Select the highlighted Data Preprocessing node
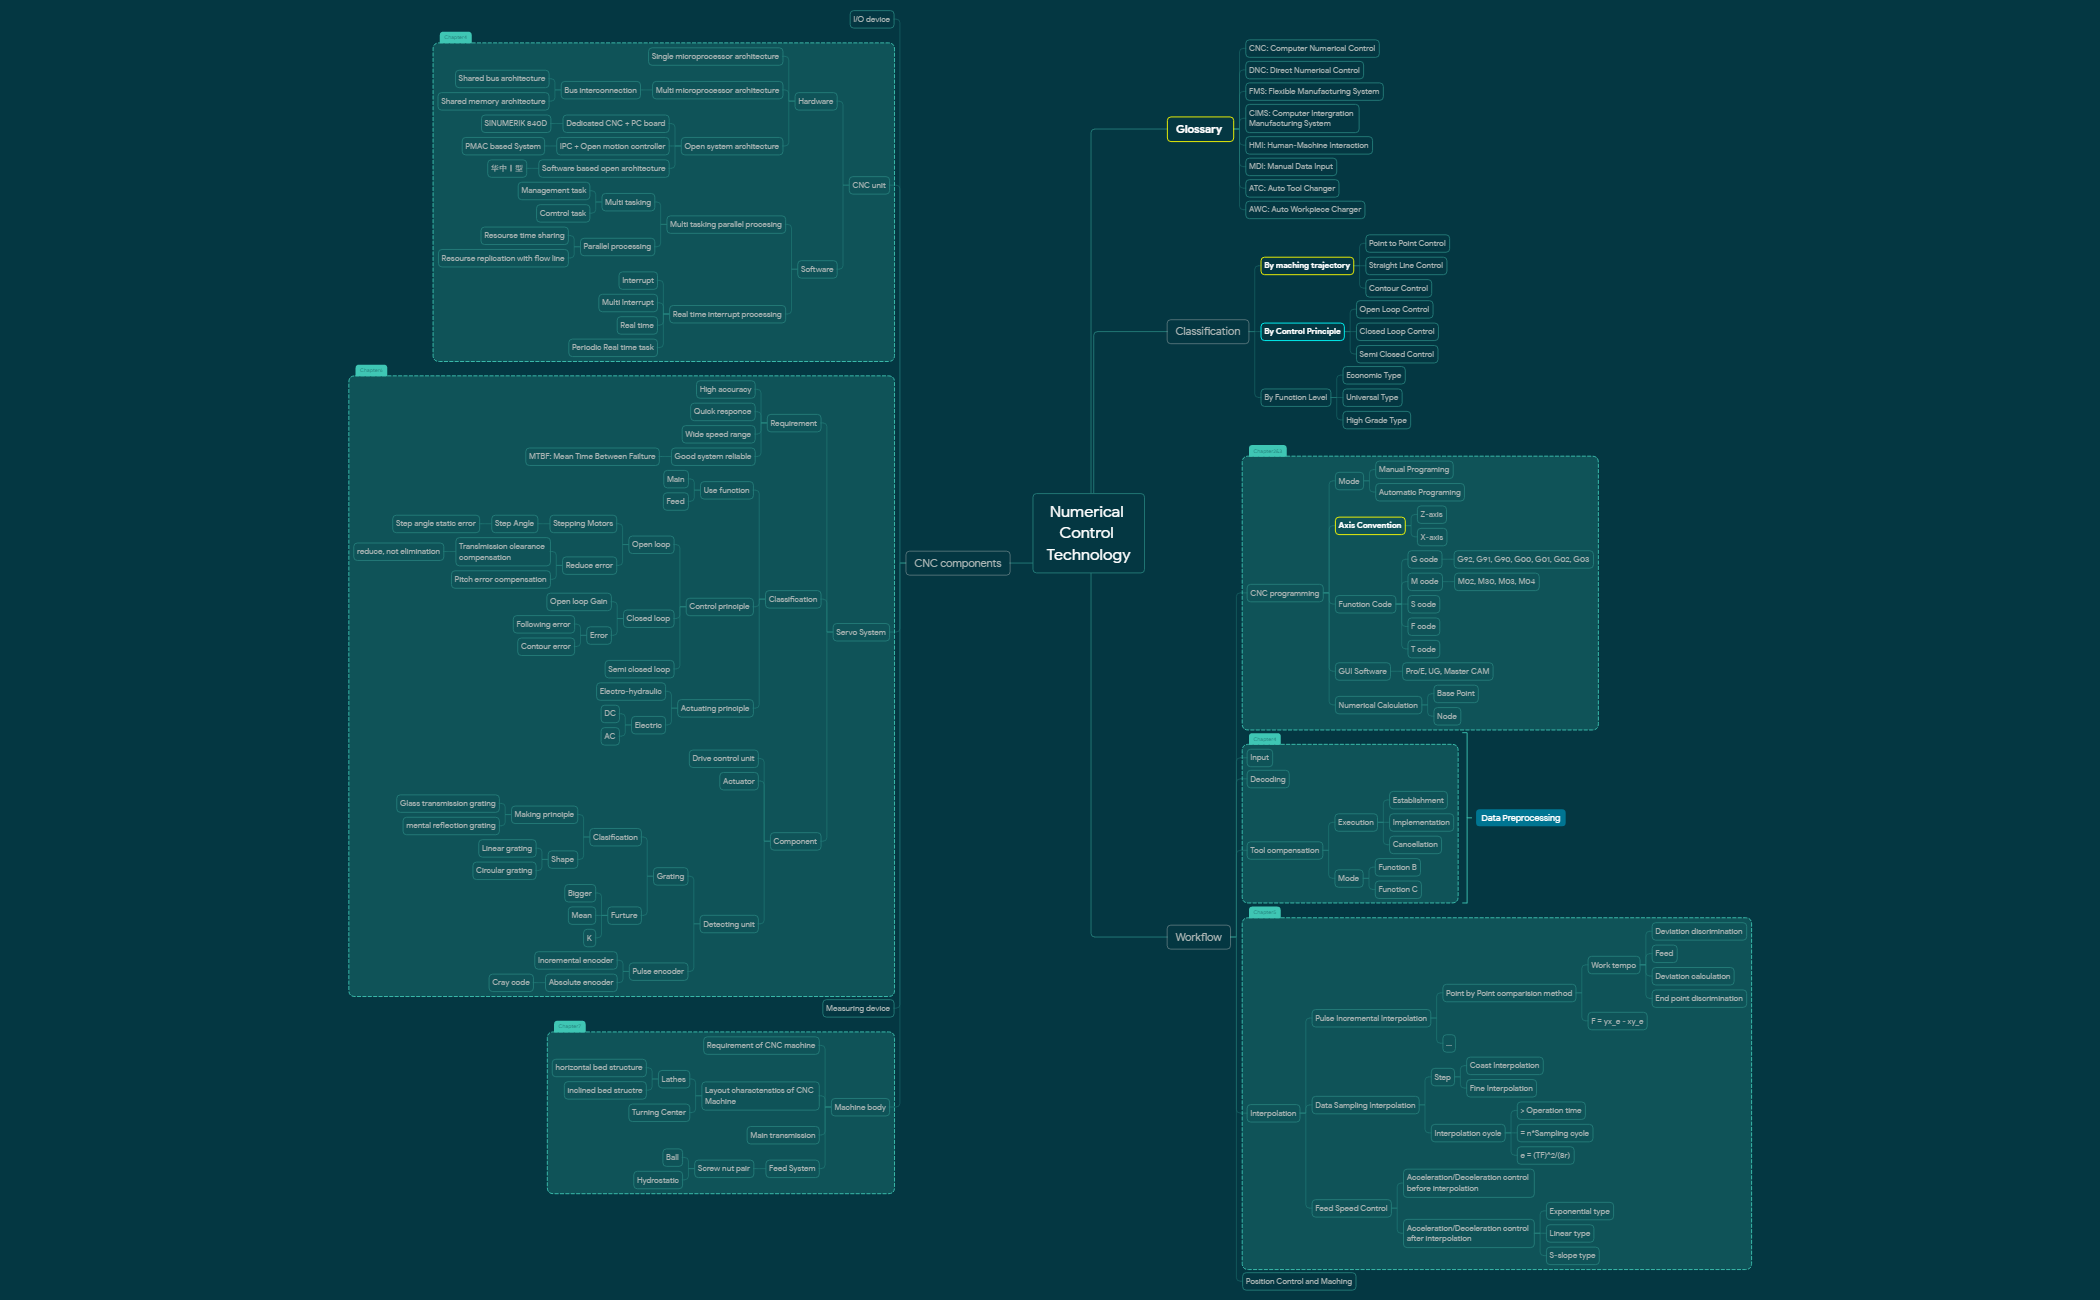 click(1520, 817)
